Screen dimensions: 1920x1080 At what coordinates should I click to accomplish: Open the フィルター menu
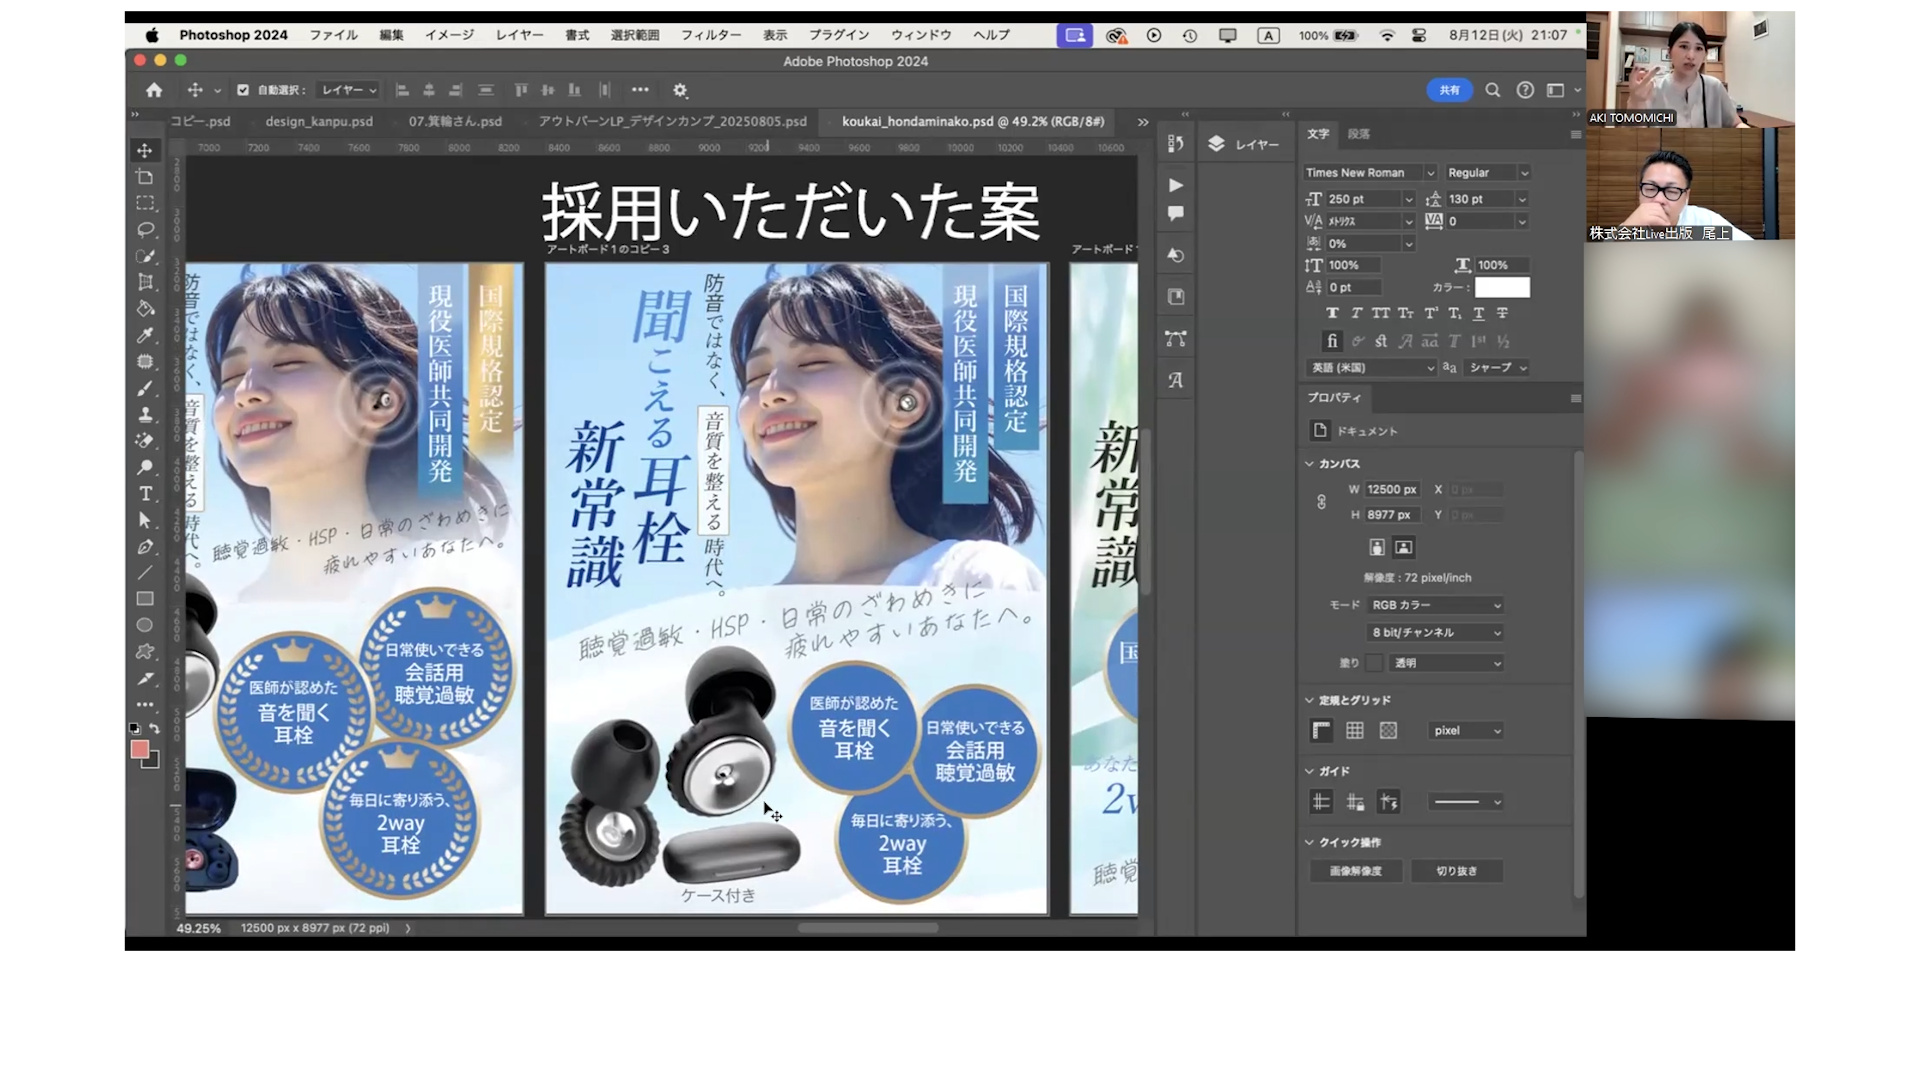711,35
